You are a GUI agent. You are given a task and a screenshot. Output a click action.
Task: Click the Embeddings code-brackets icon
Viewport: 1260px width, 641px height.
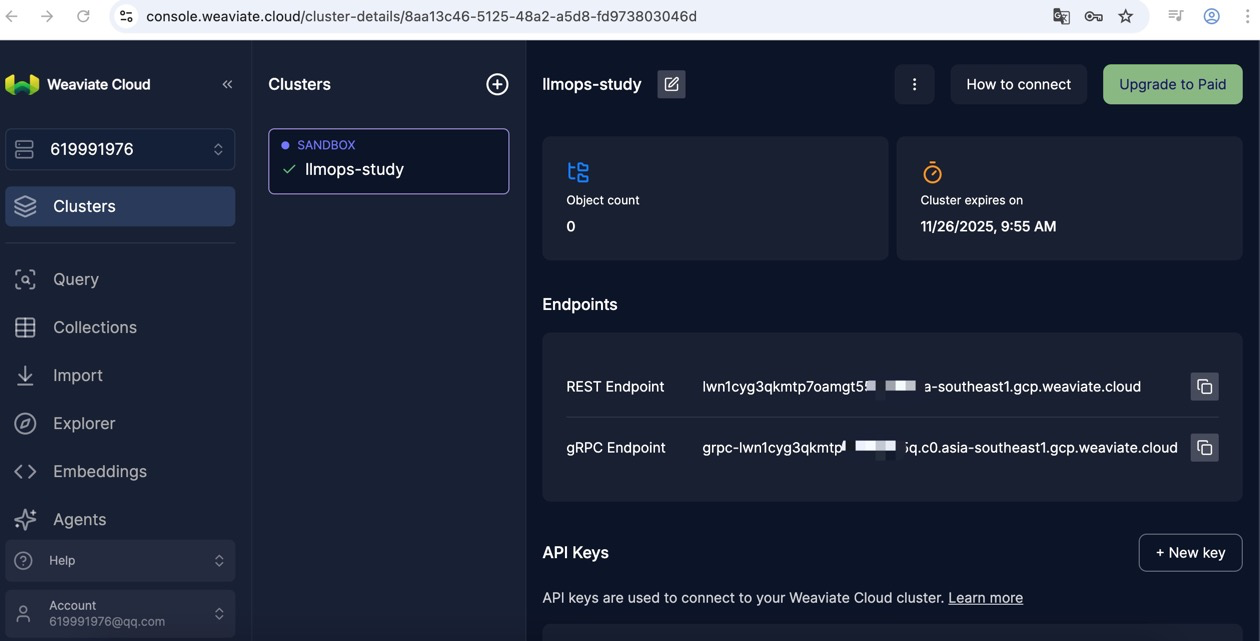pyautogui.click(x=25, y=471)
